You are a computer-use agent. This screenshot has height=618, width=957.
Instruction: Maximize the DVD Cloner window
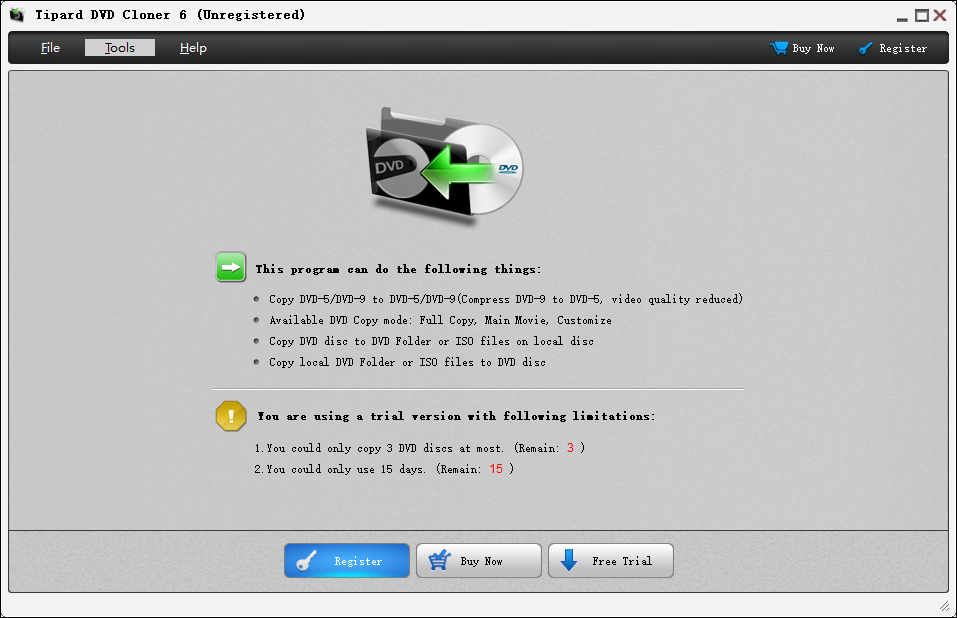coord(922,15)
